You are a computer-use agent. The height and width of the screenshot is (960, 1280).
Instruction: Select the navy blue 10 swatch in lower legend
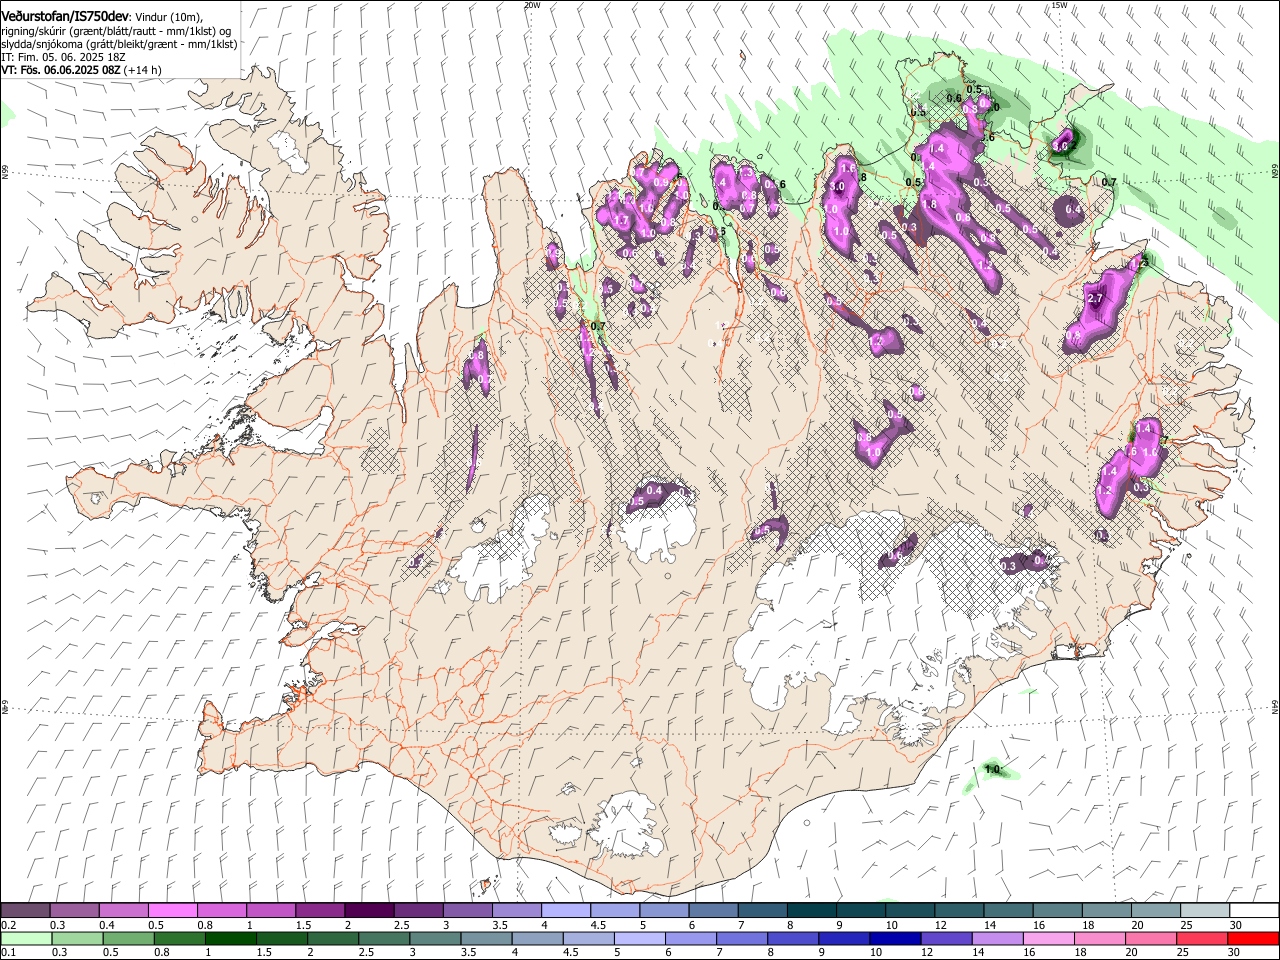(894, 938)
